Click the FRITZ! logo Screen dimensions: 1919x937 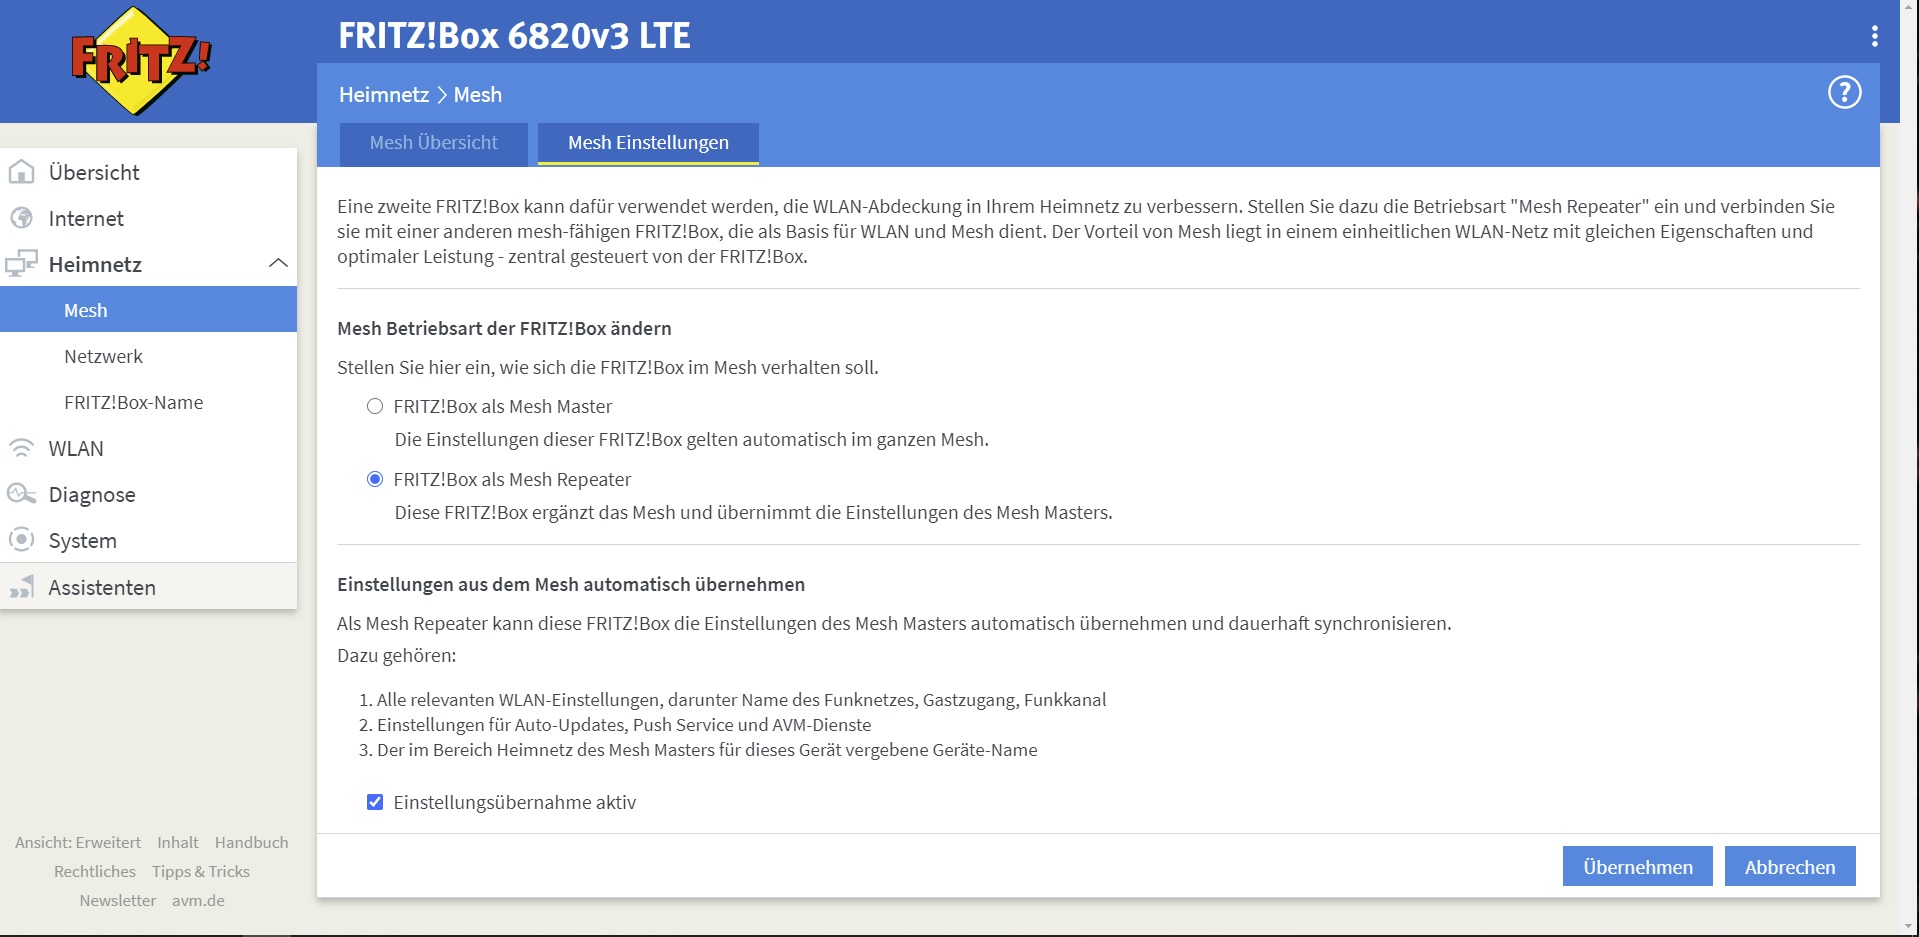141,61
